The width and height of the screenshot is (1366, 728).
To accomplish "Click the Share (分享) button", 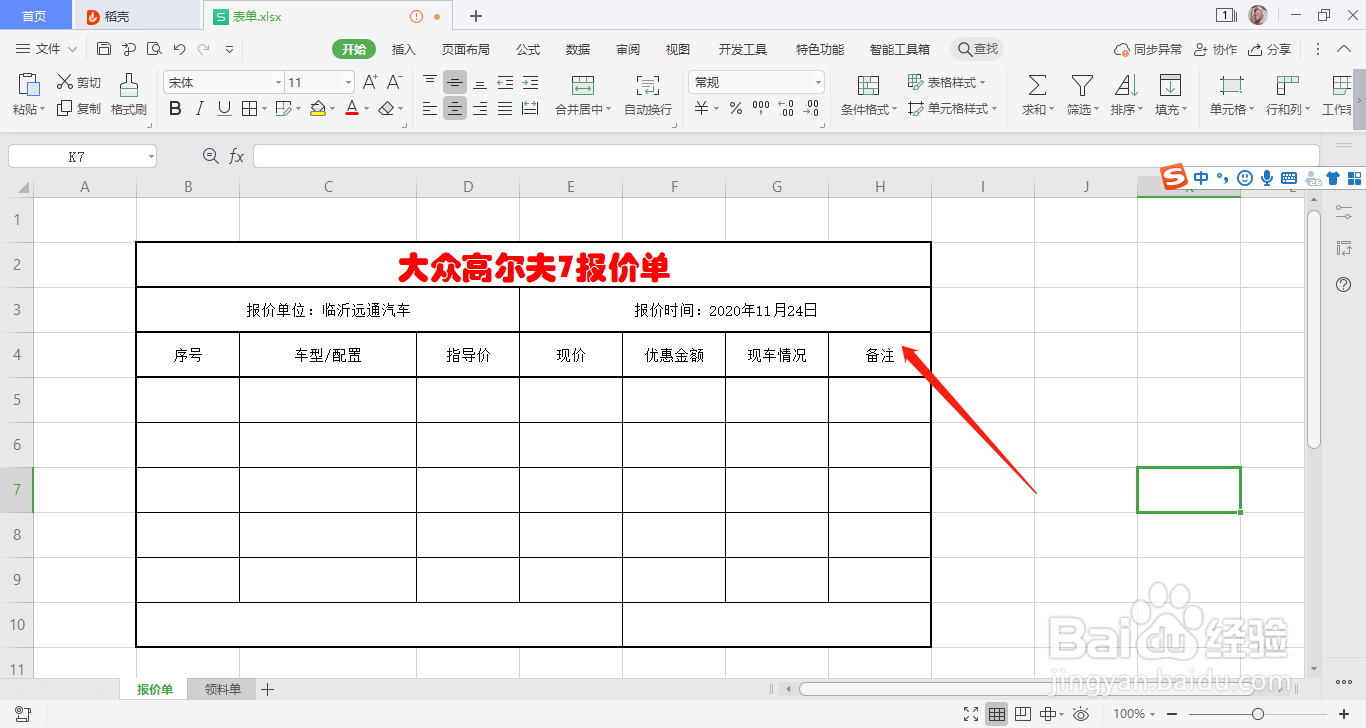I will [1269, 49].
